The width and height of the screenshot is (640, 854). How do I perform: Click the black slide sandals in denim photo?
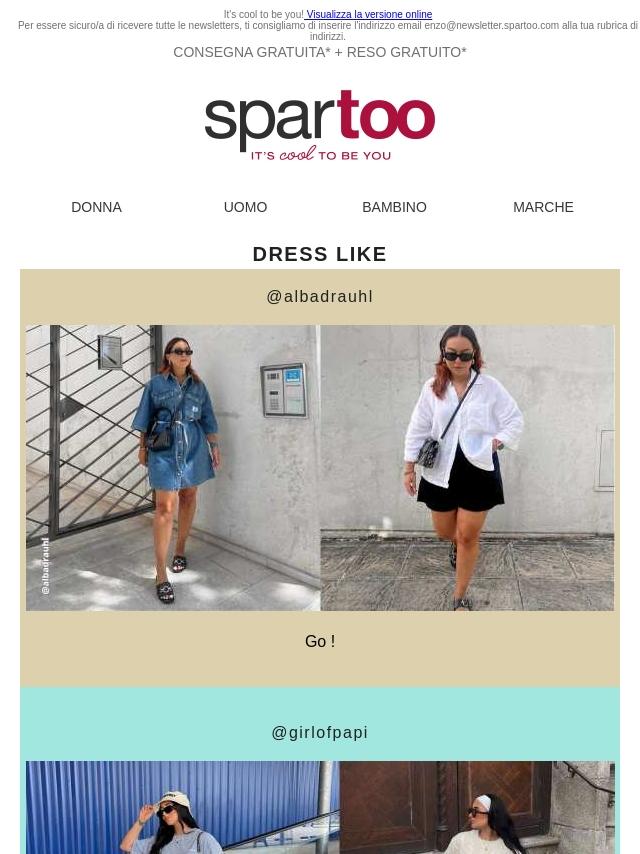166,591
